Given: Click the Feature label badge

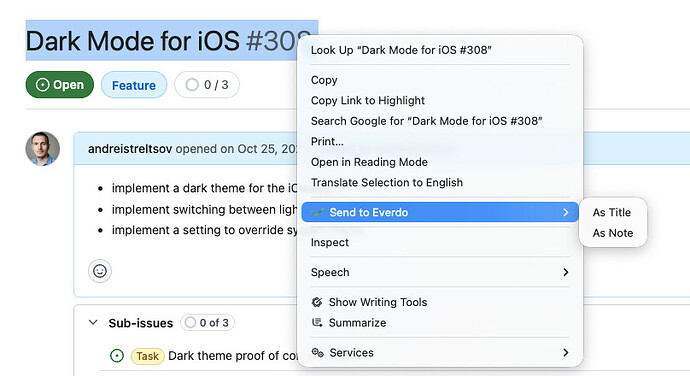Looking at the screenshot, I should pos(134,85).
